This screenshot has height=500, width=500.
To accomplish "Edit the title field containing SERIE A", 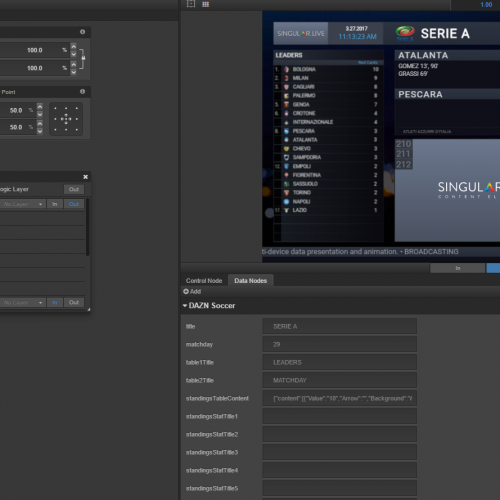I will [x=339, y=326].
